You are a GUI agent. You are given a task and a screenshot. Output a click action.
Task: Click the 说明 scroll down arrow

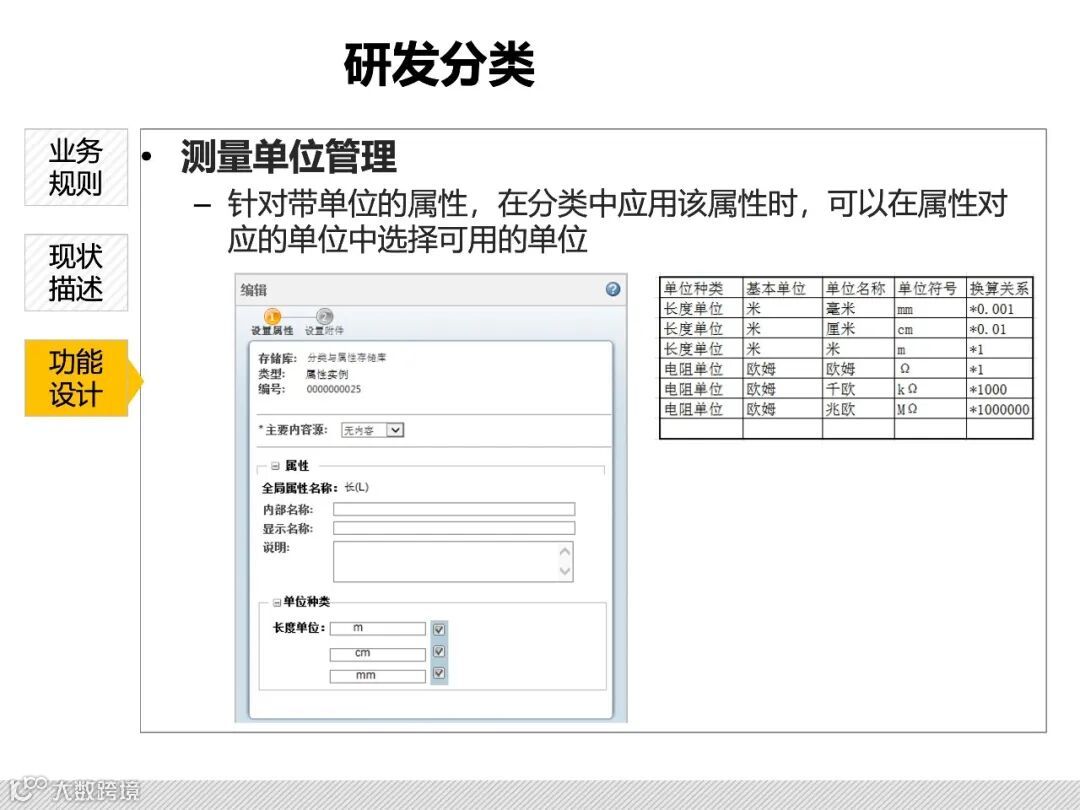coord(565,571)
